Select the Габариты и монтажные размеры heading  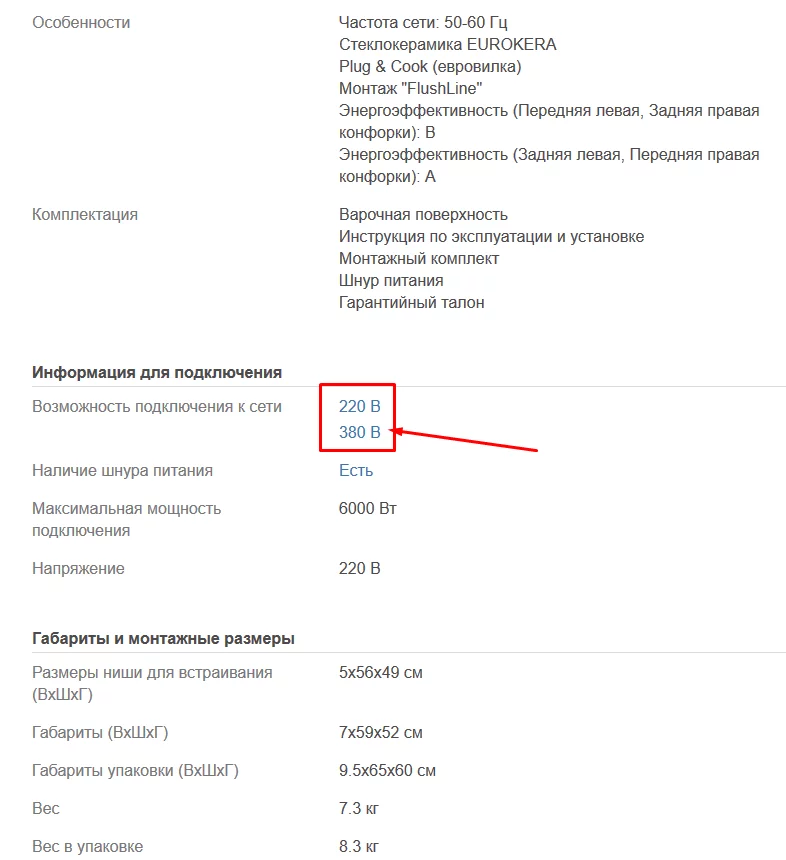click(x=163, y=638)
